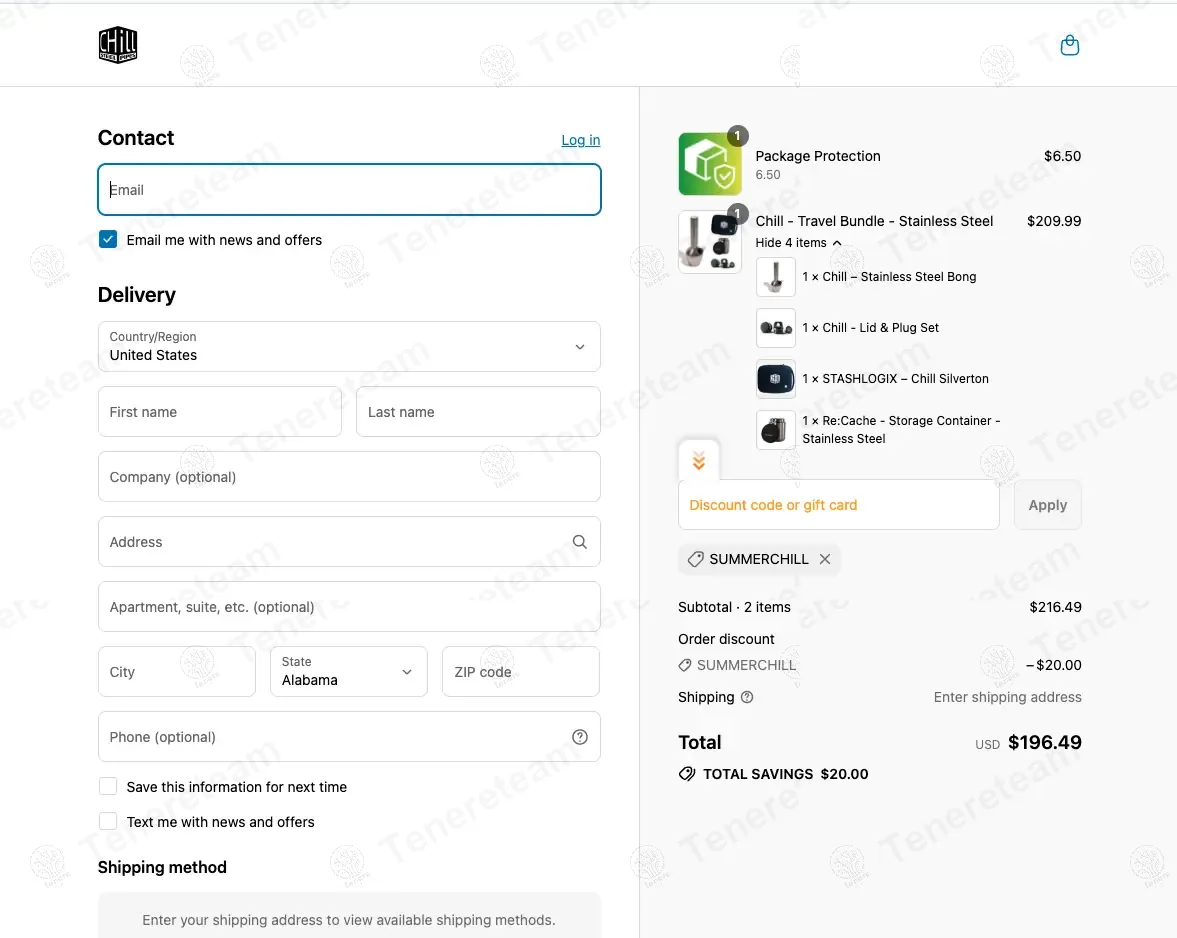This screenshot has width=1177, height=938.
Task: Click the Apply discount button
Action: [x=1048, y=505]
